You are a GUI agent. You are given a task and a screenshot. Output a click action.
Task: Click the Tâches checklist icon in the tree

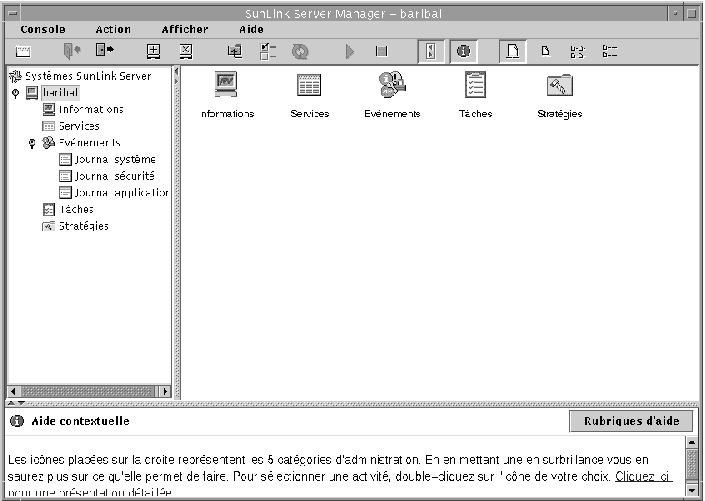pos(49,210)
